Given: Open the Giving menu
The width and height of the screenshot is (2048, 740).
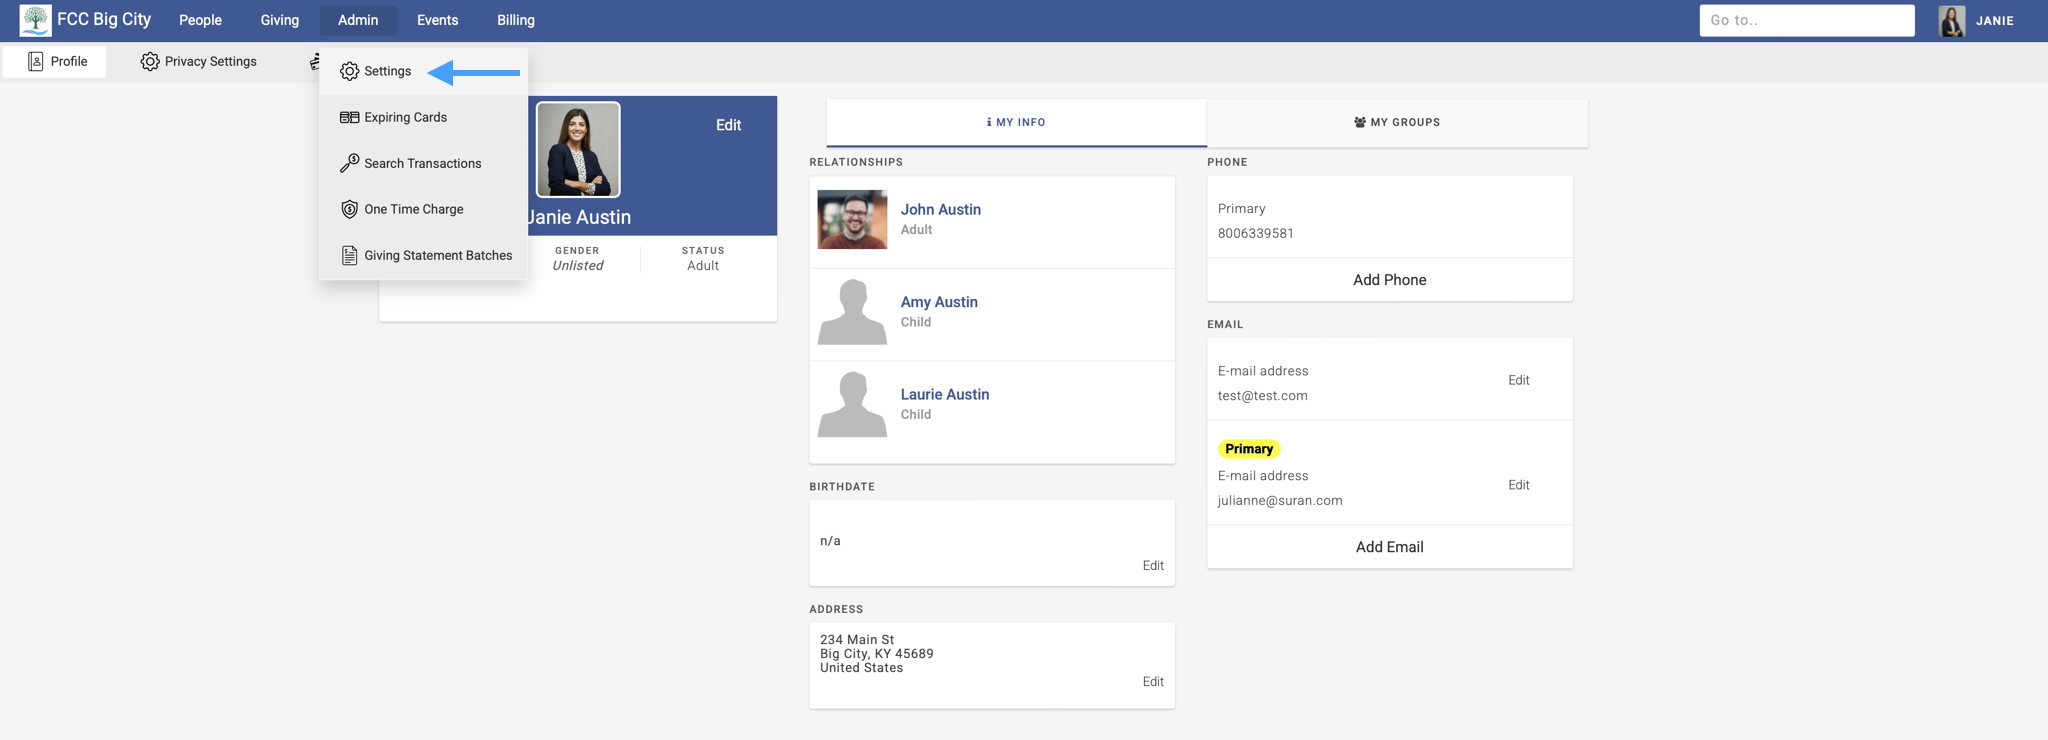Looking at the screenshot, I should 279,20.
